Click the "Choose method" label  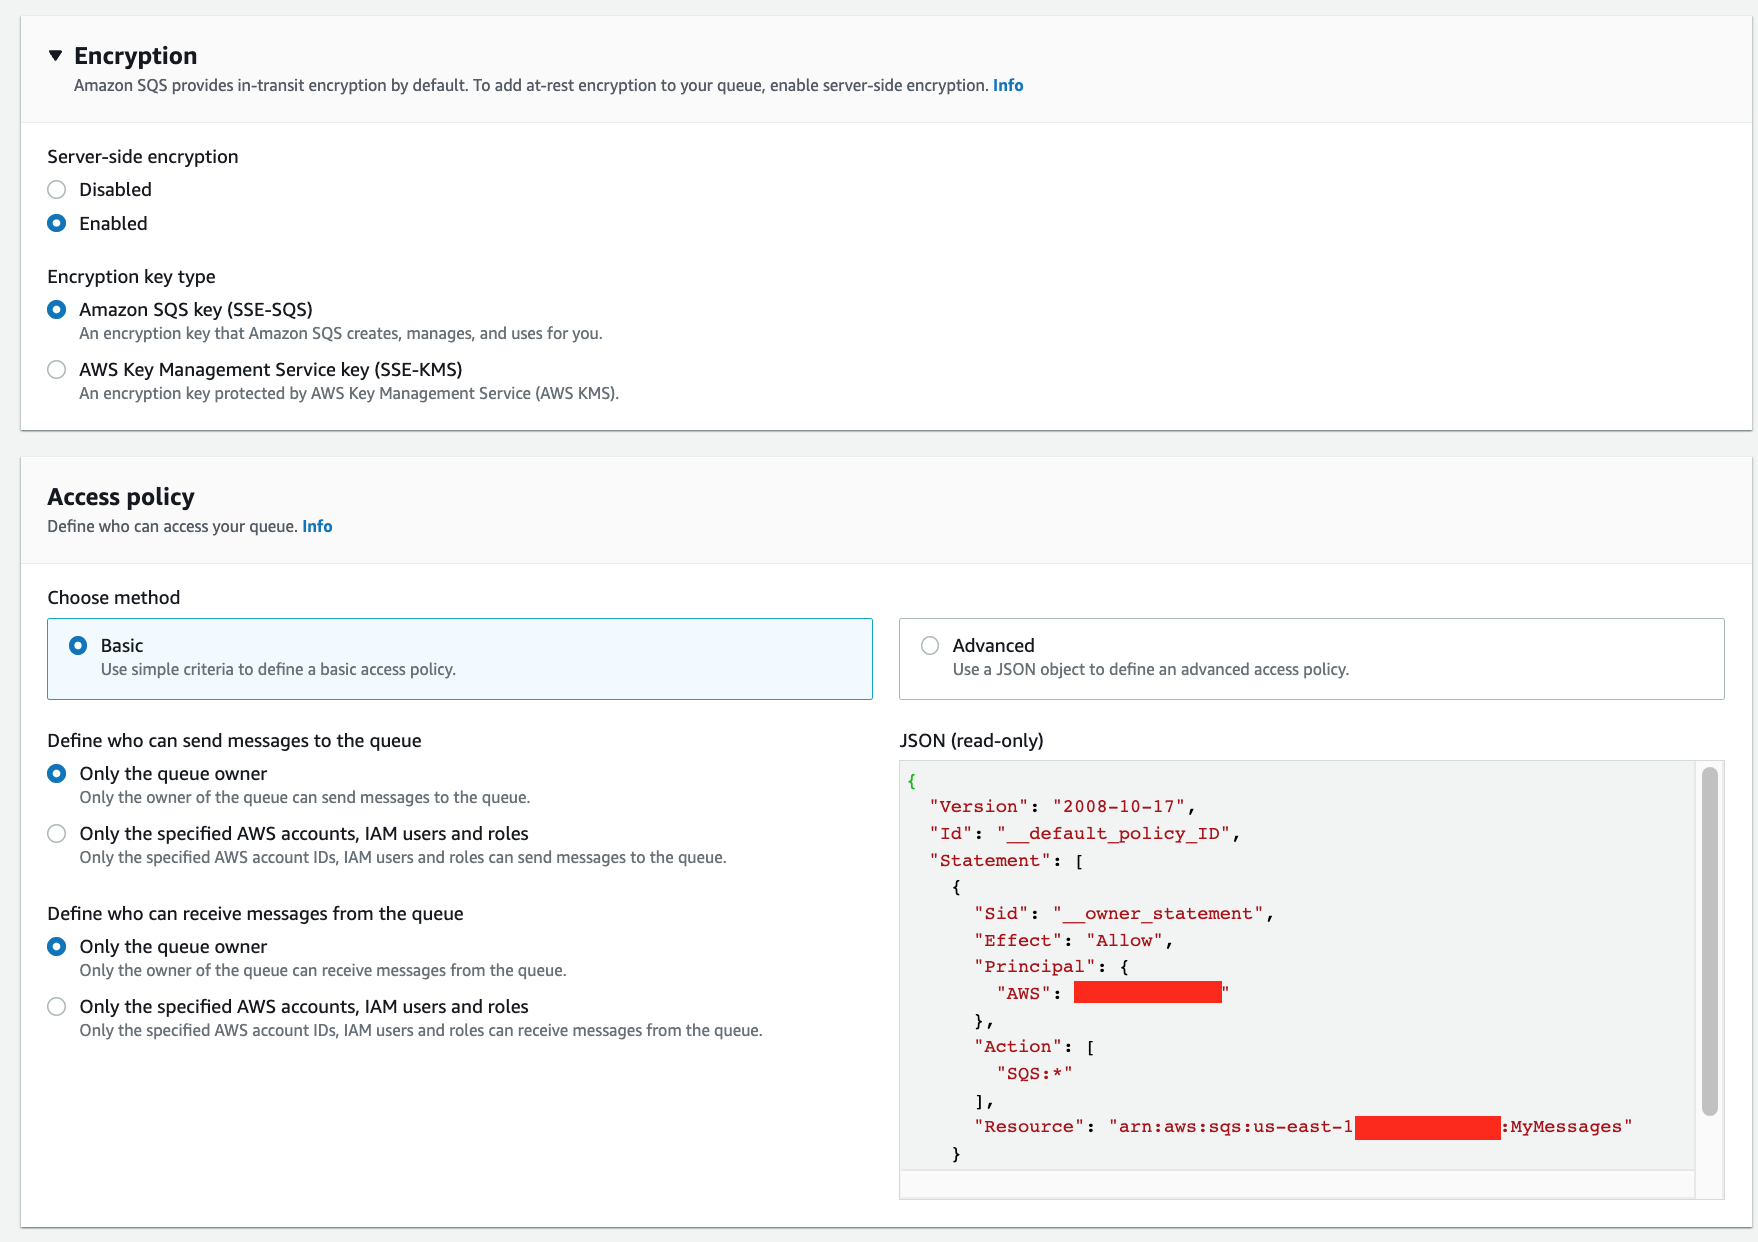click(114, 598)
